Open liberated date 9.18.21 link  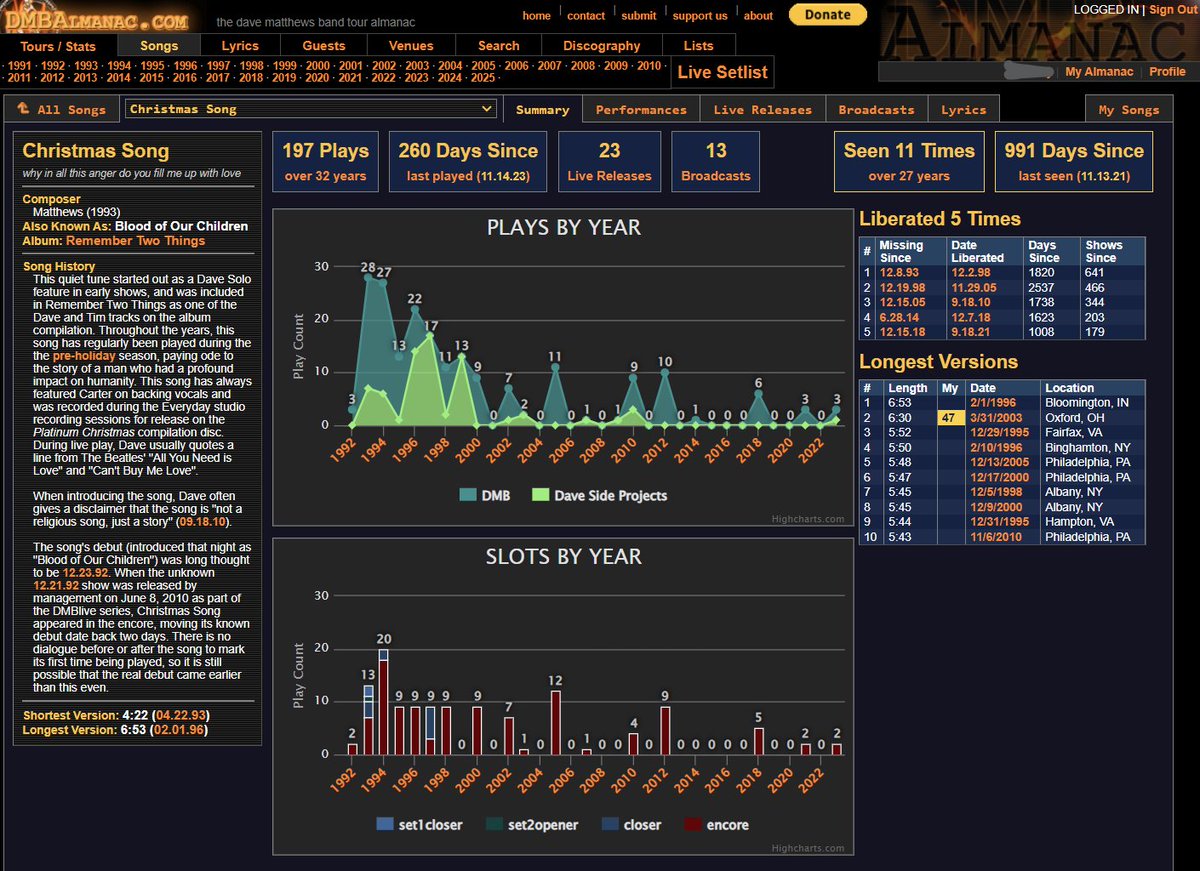970,331
